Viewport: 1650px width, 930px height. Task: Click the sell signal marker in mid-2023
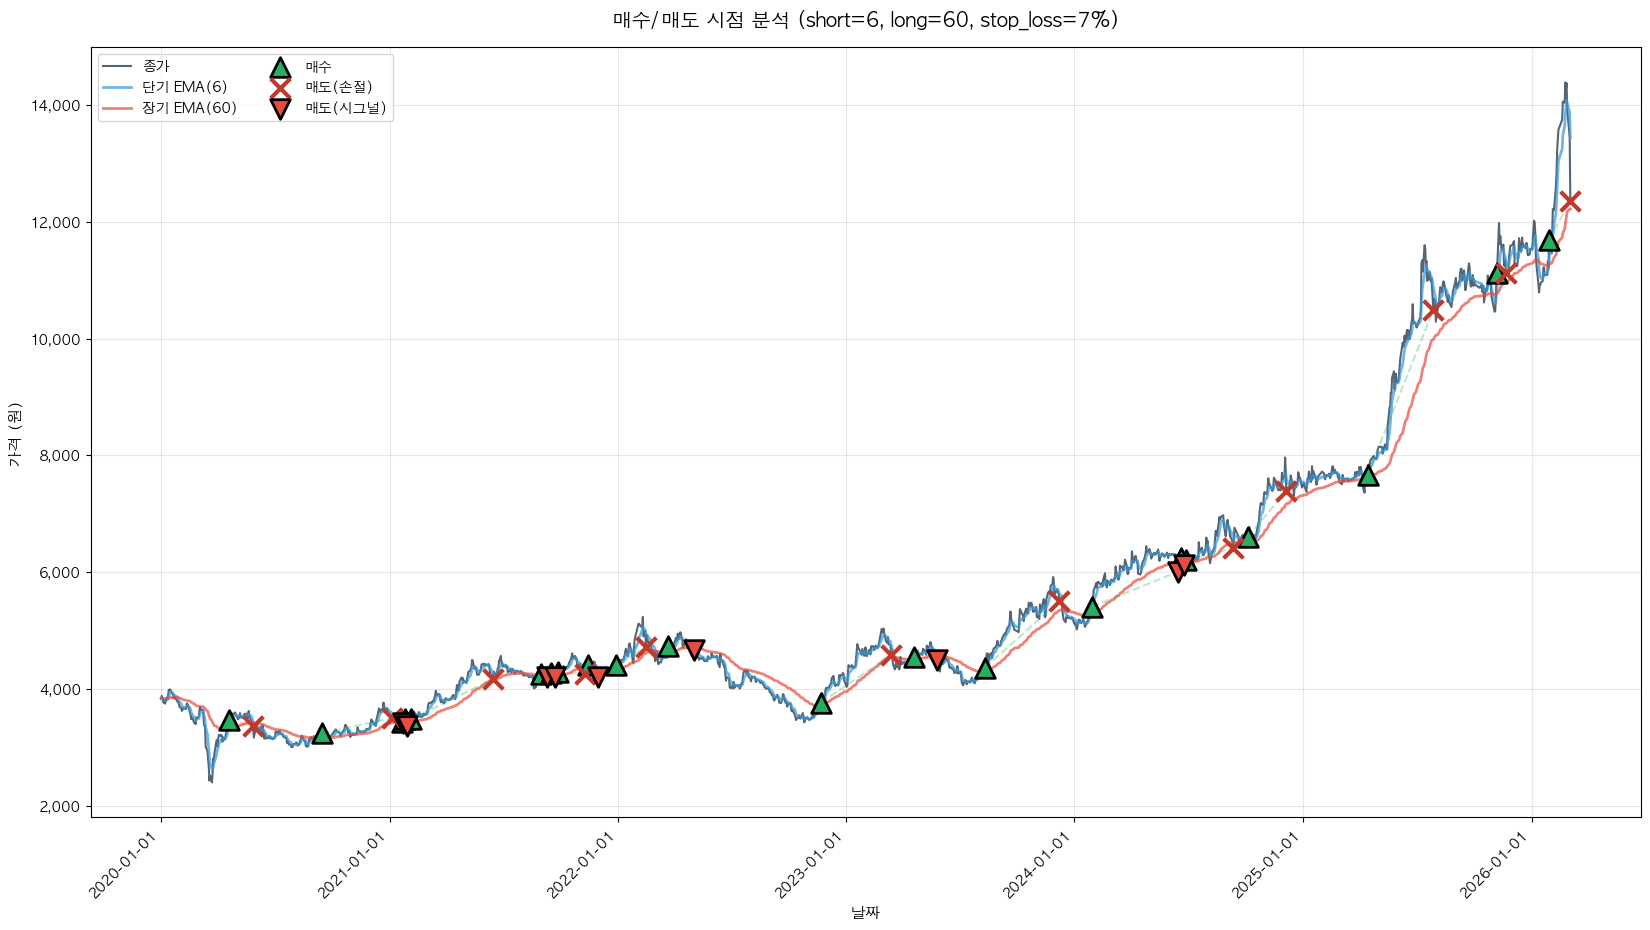click(937, 660)
